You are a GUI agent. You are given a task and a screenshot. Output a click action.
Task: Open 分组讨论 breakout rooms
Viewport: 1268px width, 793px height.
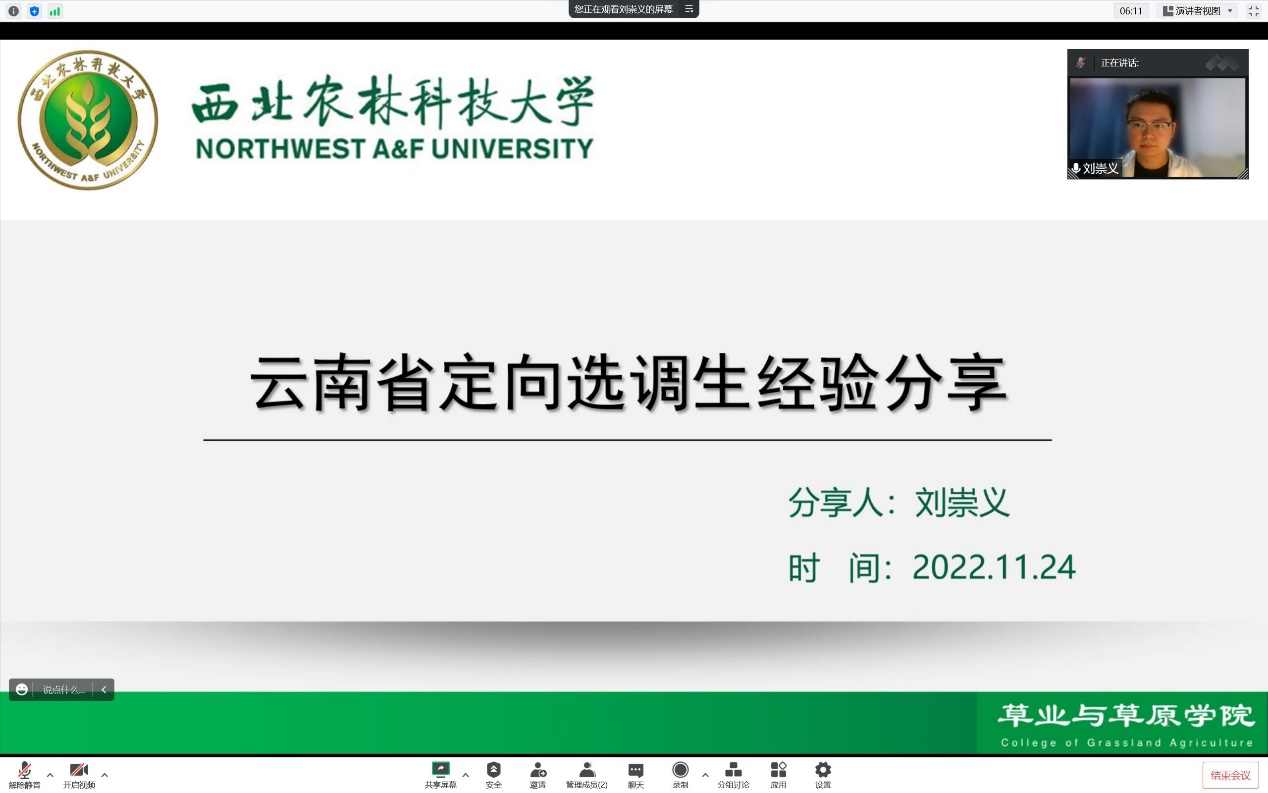click(x=733, y=773)
